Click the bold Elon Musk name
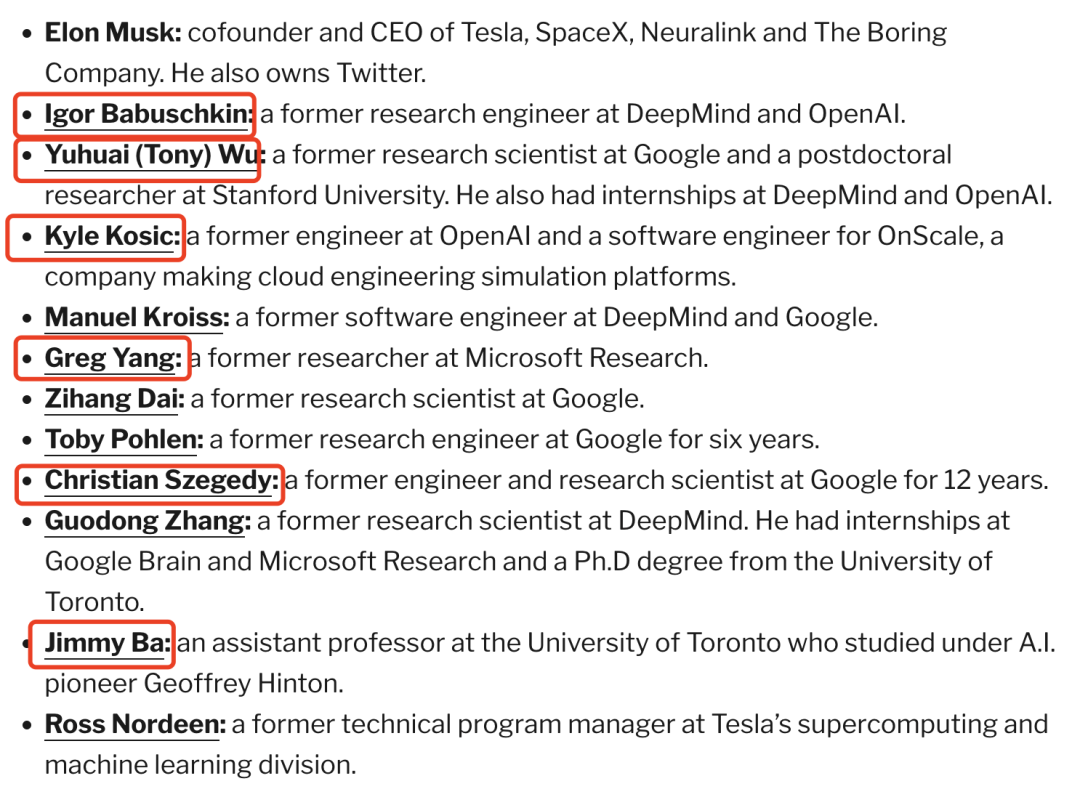 click(x=112, y=32)
